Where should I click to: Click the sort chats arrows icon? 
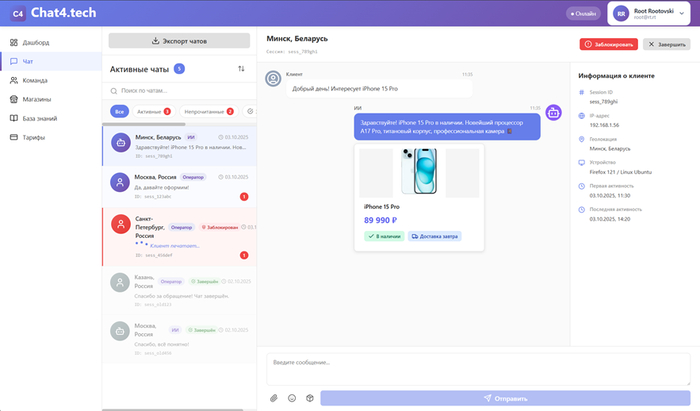click(x=241, y=69)
